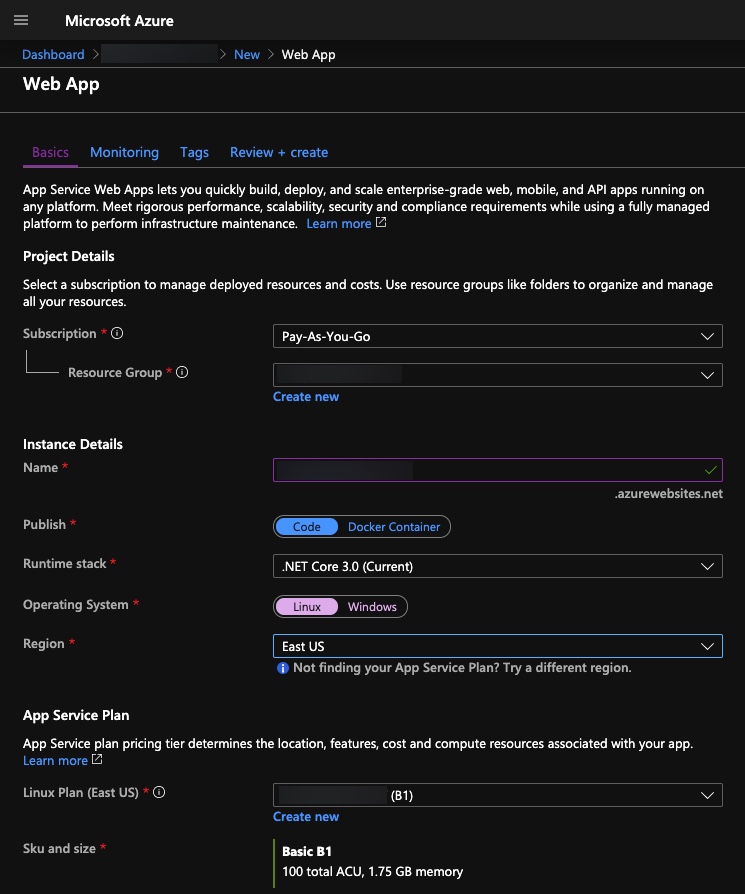Switch to the Monitoring tab
The image size is (745, 894).
(124, 152)
